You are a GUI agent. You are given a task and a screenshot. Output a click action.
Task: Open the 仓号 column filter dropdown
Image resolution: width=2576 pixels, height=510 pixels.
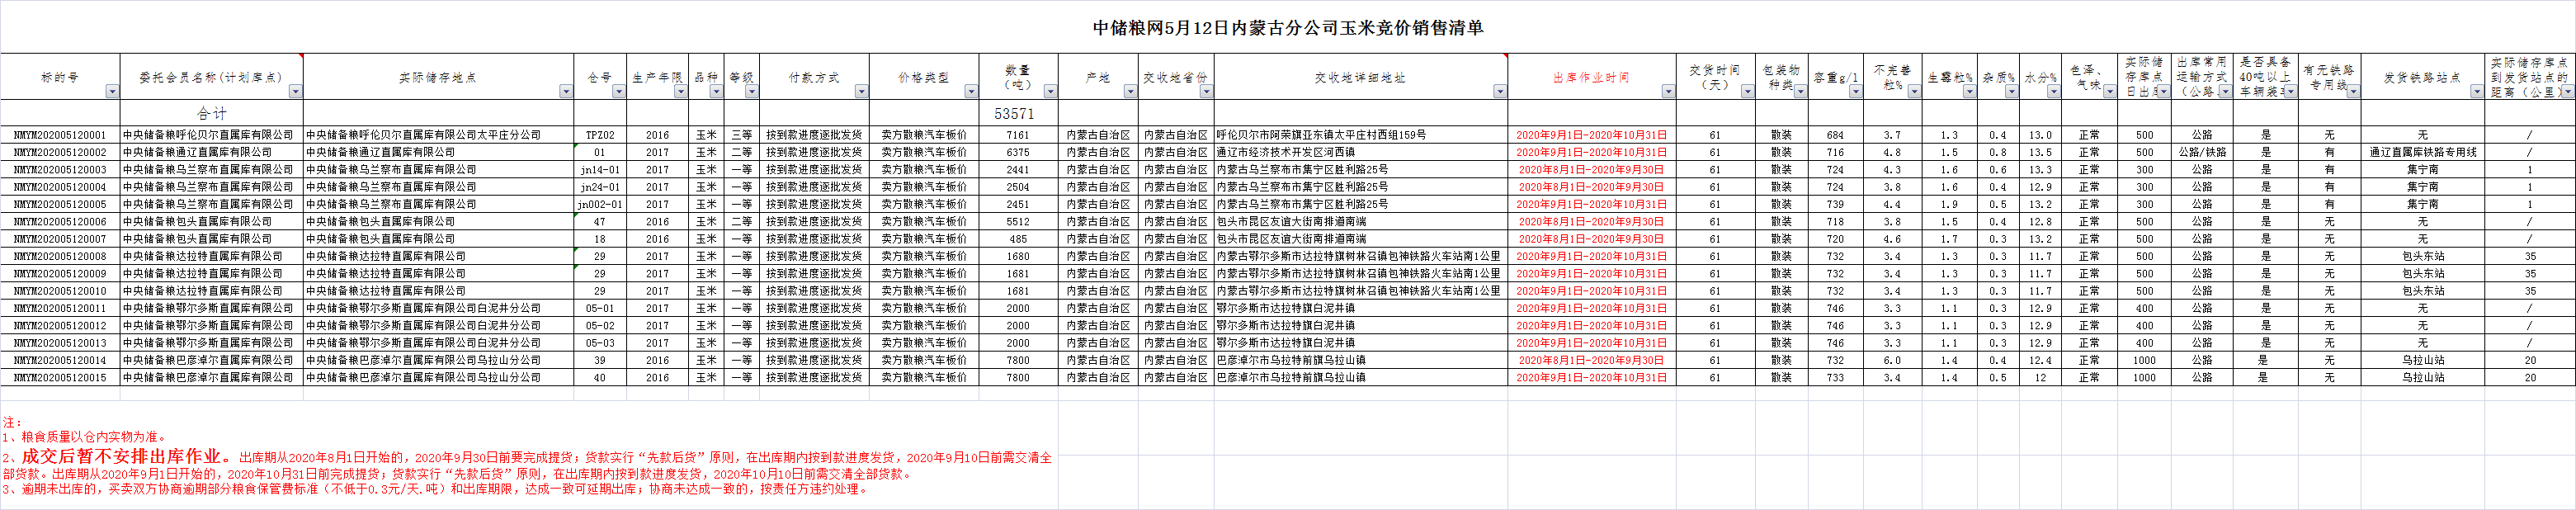[x=619, y=92]
